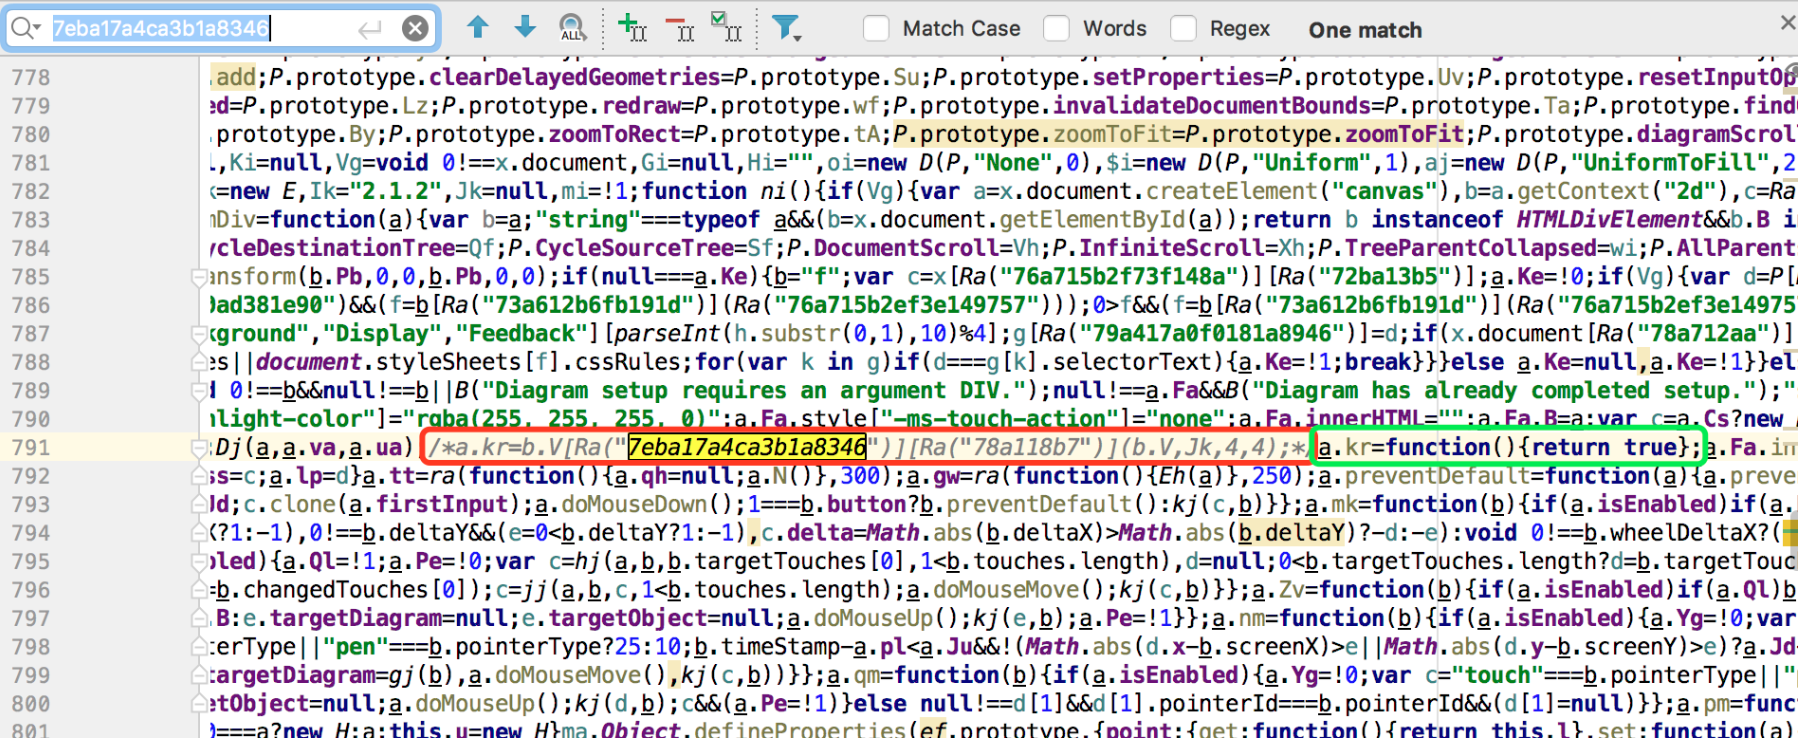1804x742 pixels.
Task: Close the find bar
Action: tap(1788, 22)
